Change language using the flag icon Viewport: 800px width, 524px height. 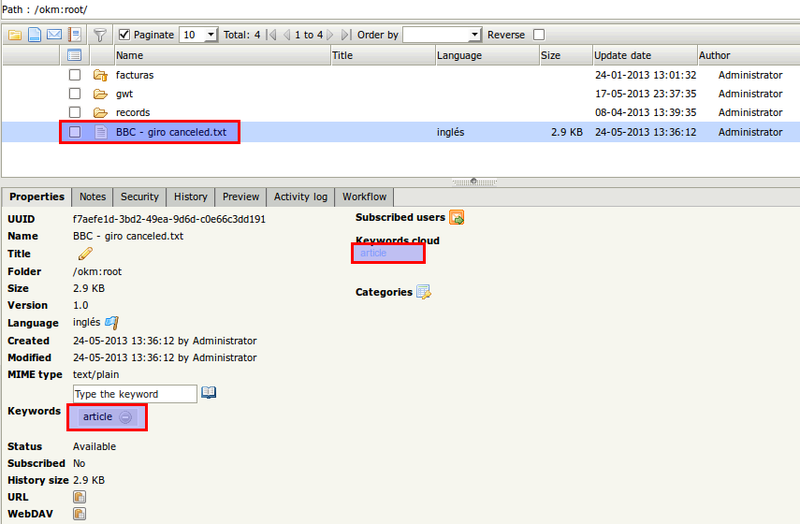[x=112, y=322]
